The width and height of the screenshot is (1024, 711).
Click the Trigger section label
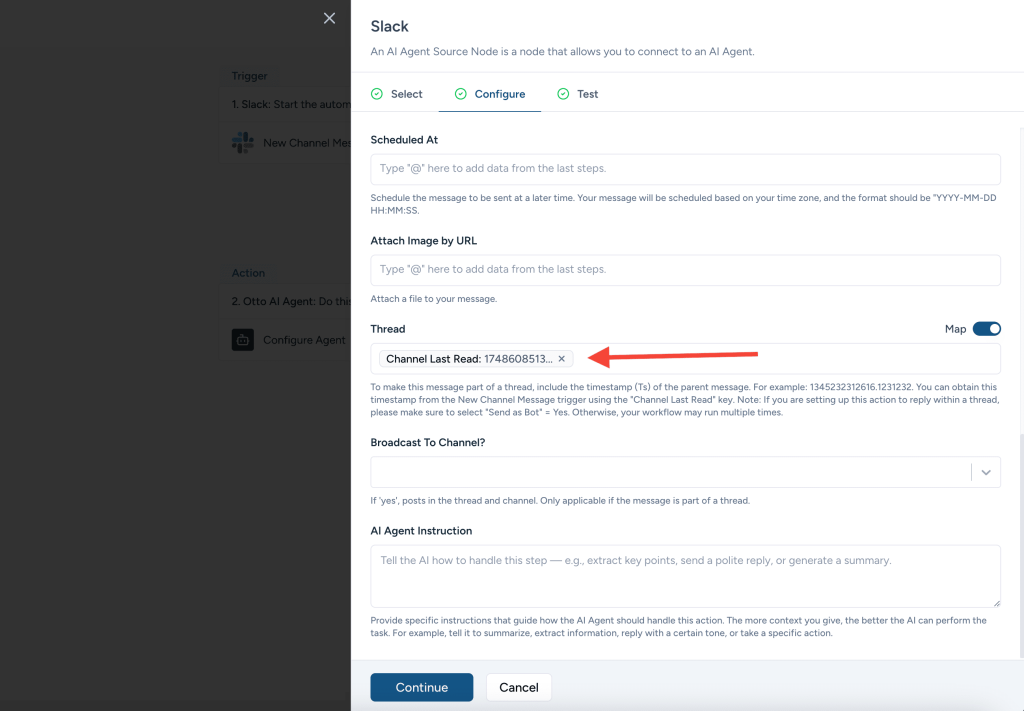coord(249,76)
